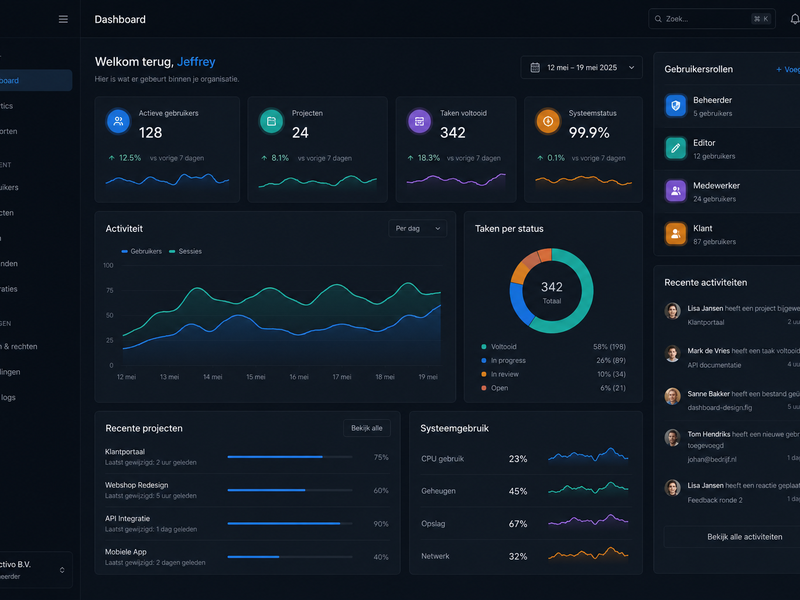Open the date range dropdown 12 mei – 19 mei 2025
Image resolution: width=800 pixels, height=600 pixels.
click(581, 67)
